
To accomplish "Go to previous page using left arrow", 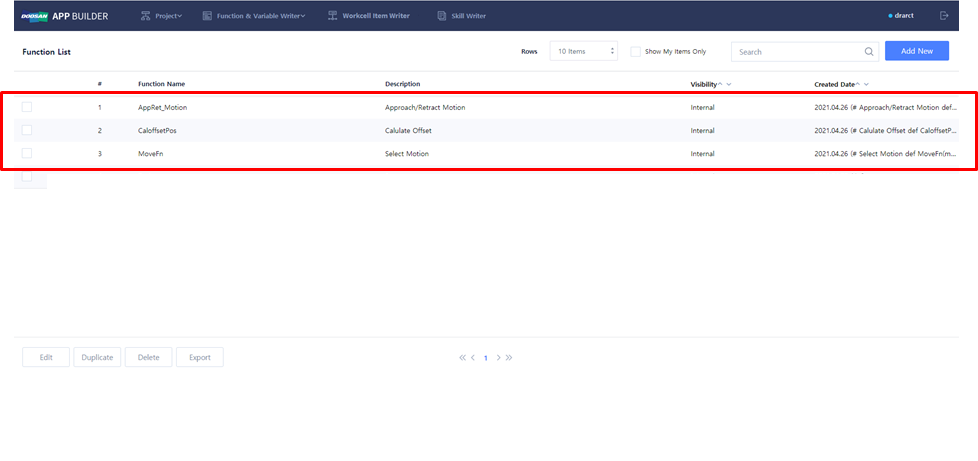I will (473, 357).
